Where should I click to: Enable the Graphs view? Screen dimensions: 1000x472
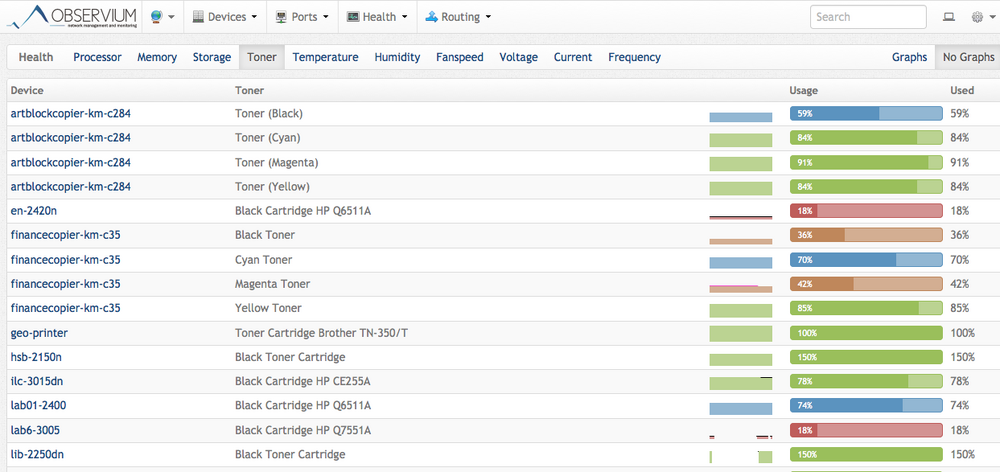[x=909, y=57]
